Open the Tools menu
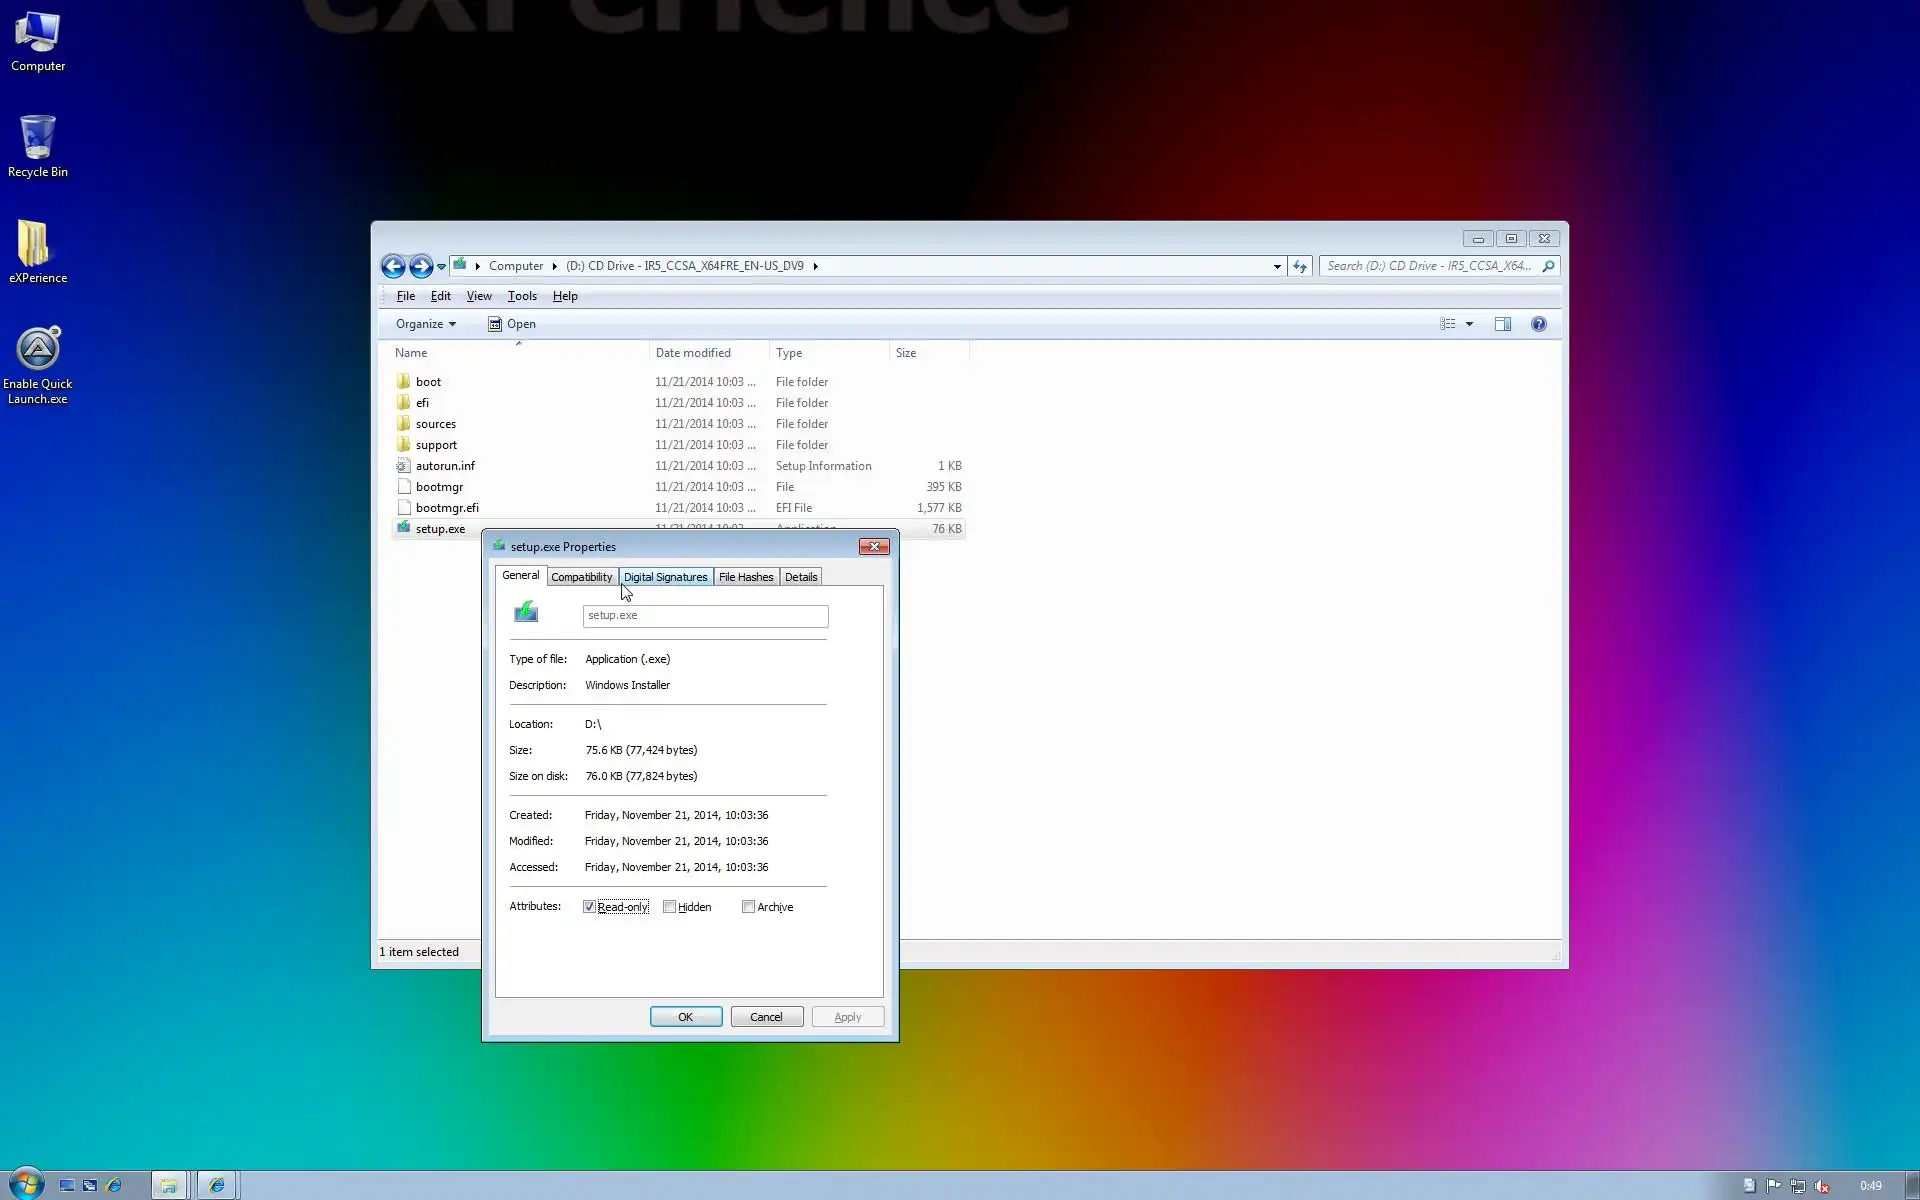The image size is (1920, 1200). [521, 296]
